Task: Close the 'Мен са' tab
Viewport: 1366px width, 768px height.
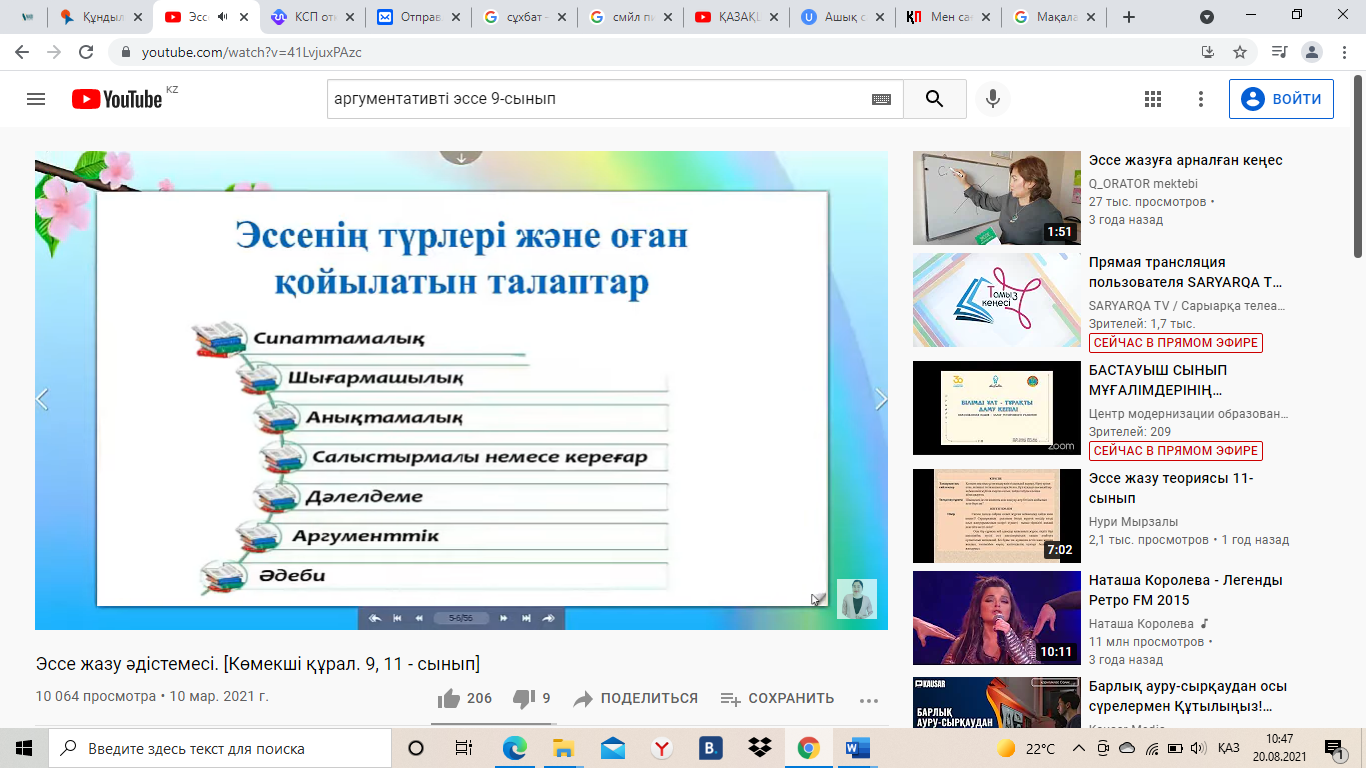Action: pos(988,17)
